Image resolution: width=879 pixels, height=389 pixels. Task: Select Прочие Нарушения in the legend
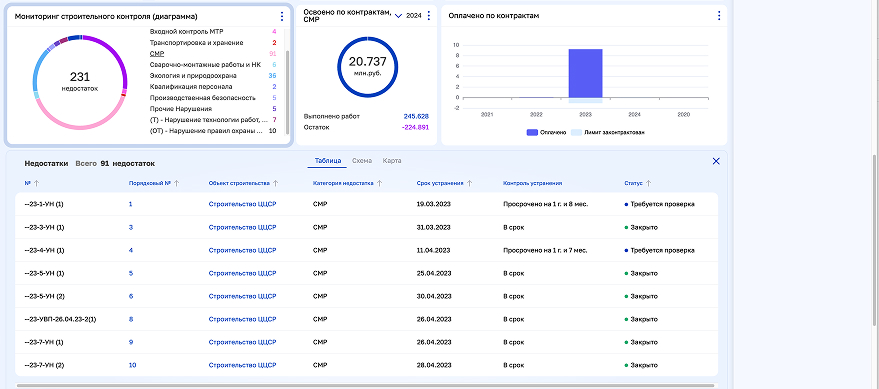(x=181, y=109)
